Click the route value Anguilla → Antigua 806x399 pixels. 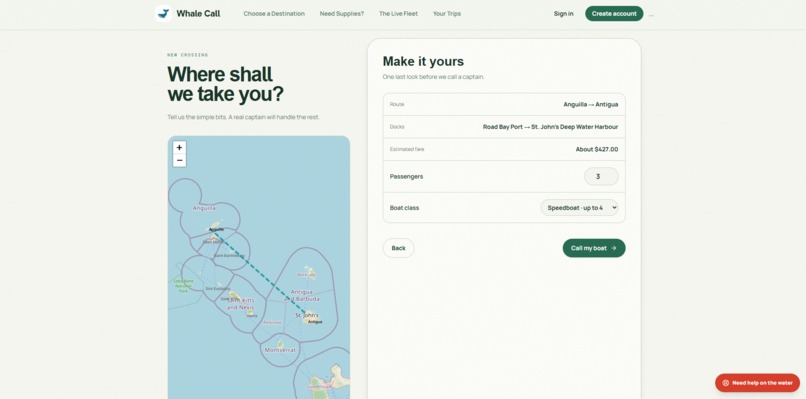tap(591, 104)
